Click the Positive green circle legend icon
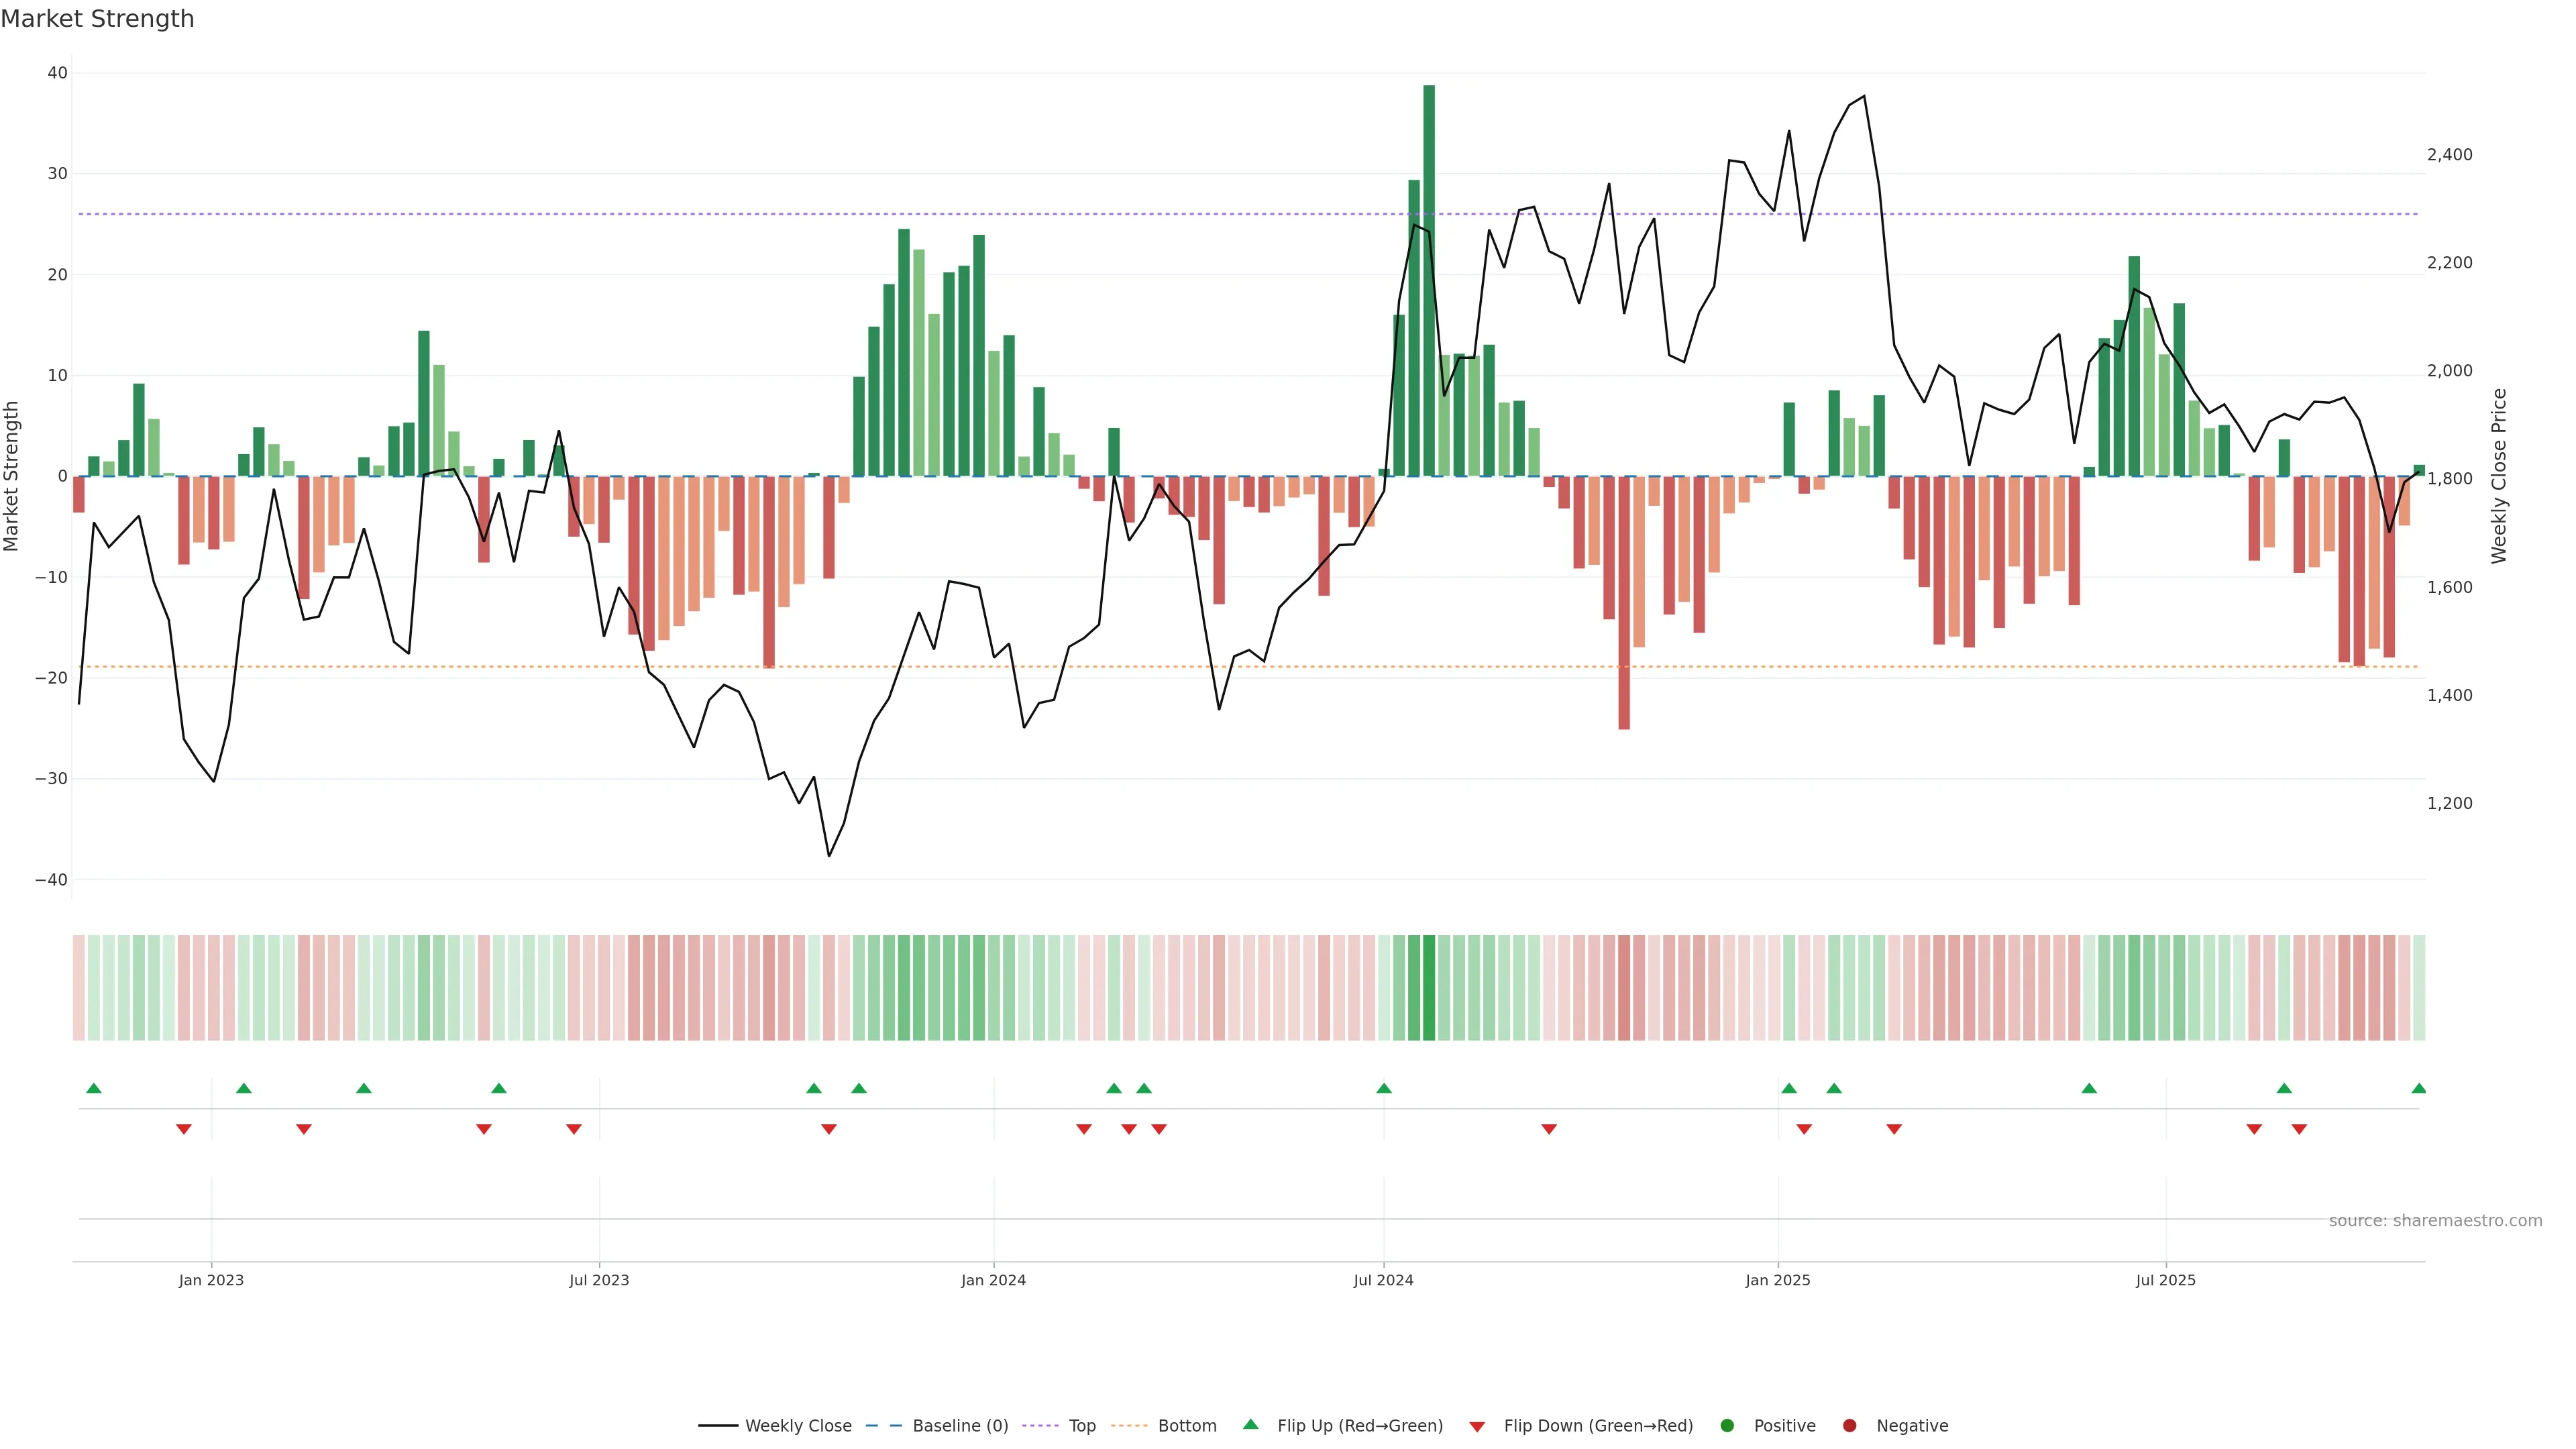This screenshot has width=2576, height=1449. click(1727, 1426)
